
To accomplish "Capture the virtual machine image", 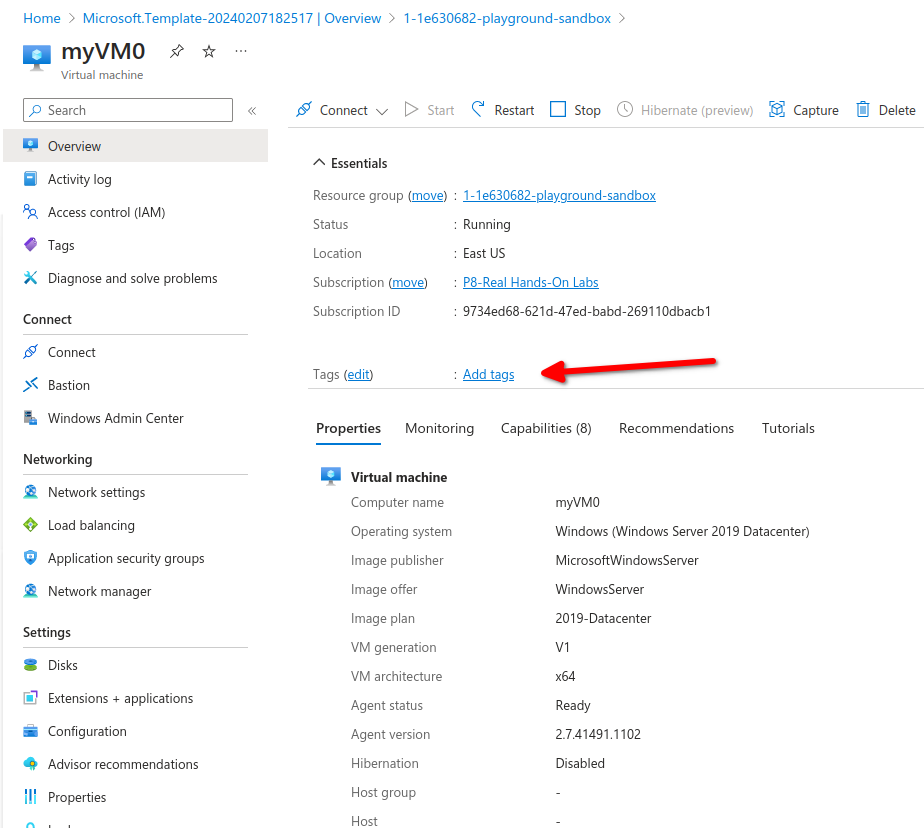I will [803, 110].
